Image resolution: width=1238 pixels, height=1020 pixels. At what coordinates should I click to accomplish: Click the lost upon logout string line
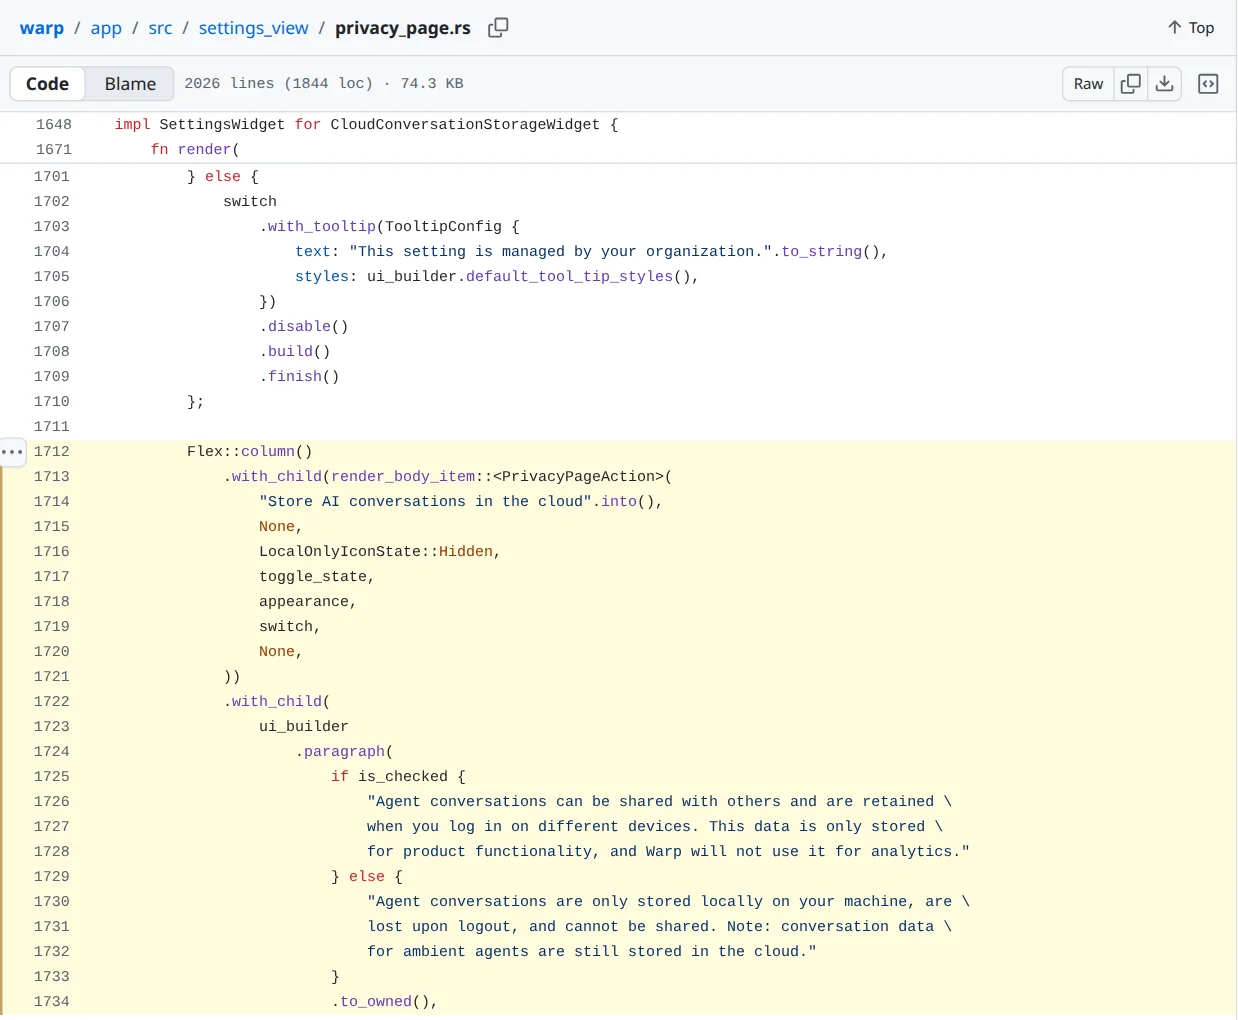point(659,927)
